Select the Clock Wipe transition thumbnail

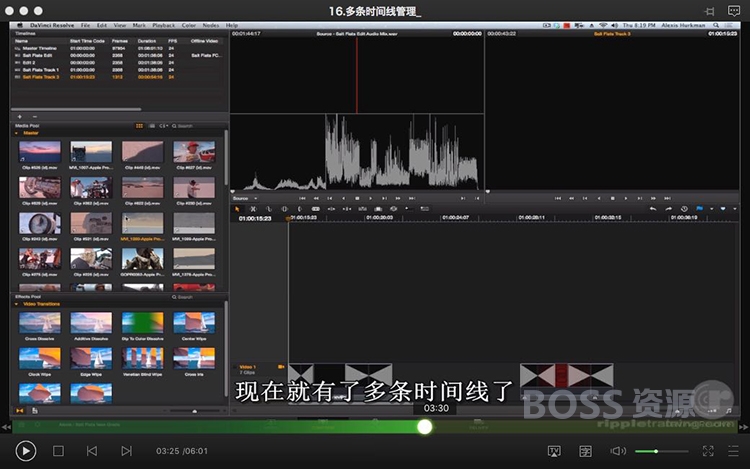tap(40, 358)
